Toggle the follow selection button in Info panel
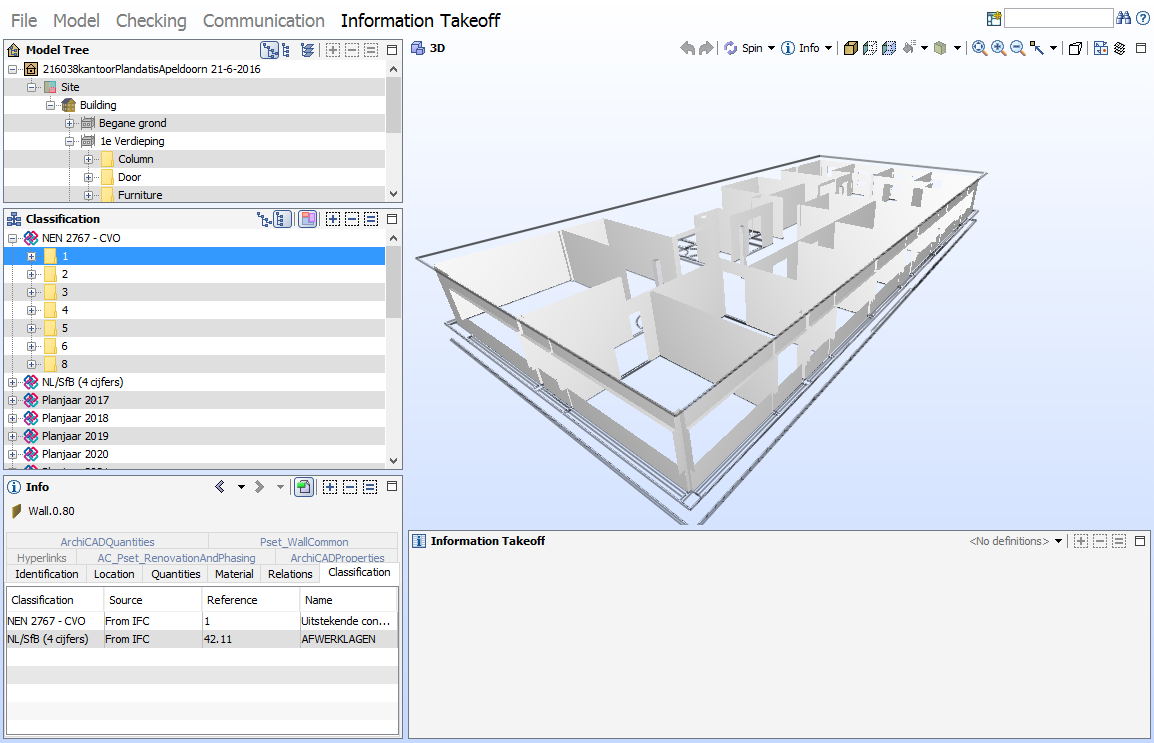Image resolution: width=1154 pixels, height=743 pixels. (304, 487)
